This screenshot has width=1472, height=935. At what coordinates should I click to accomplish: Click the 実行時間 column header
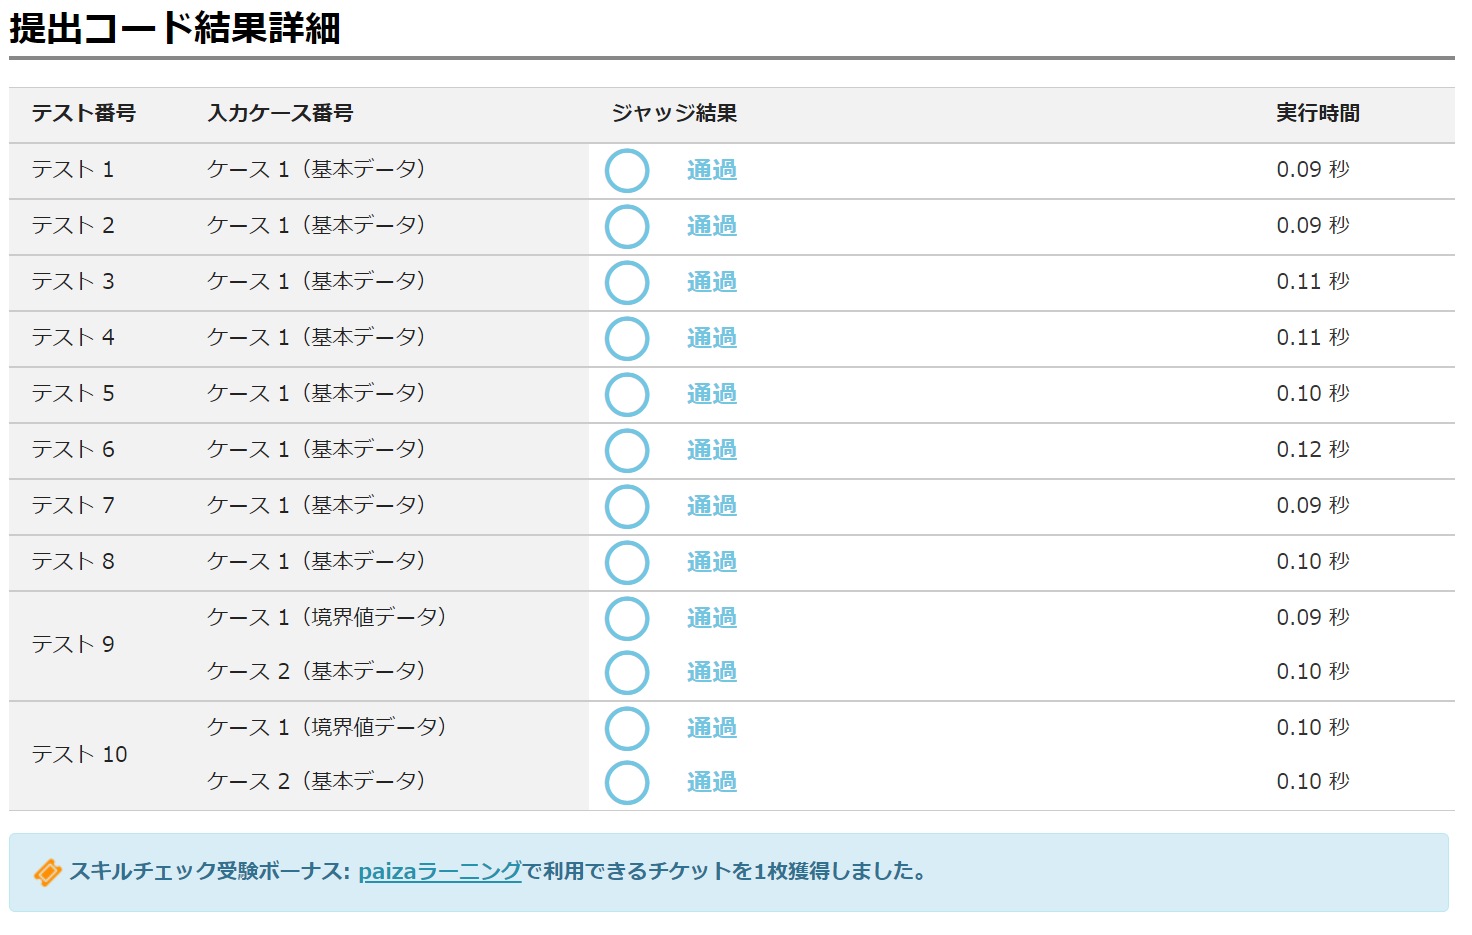tap(1317, 114)
